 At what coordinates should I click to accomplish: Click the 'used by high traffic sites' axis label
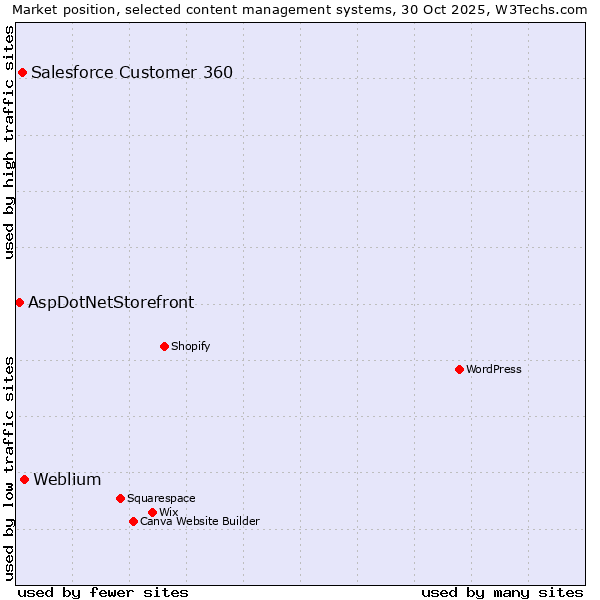[x=9, y=142]
